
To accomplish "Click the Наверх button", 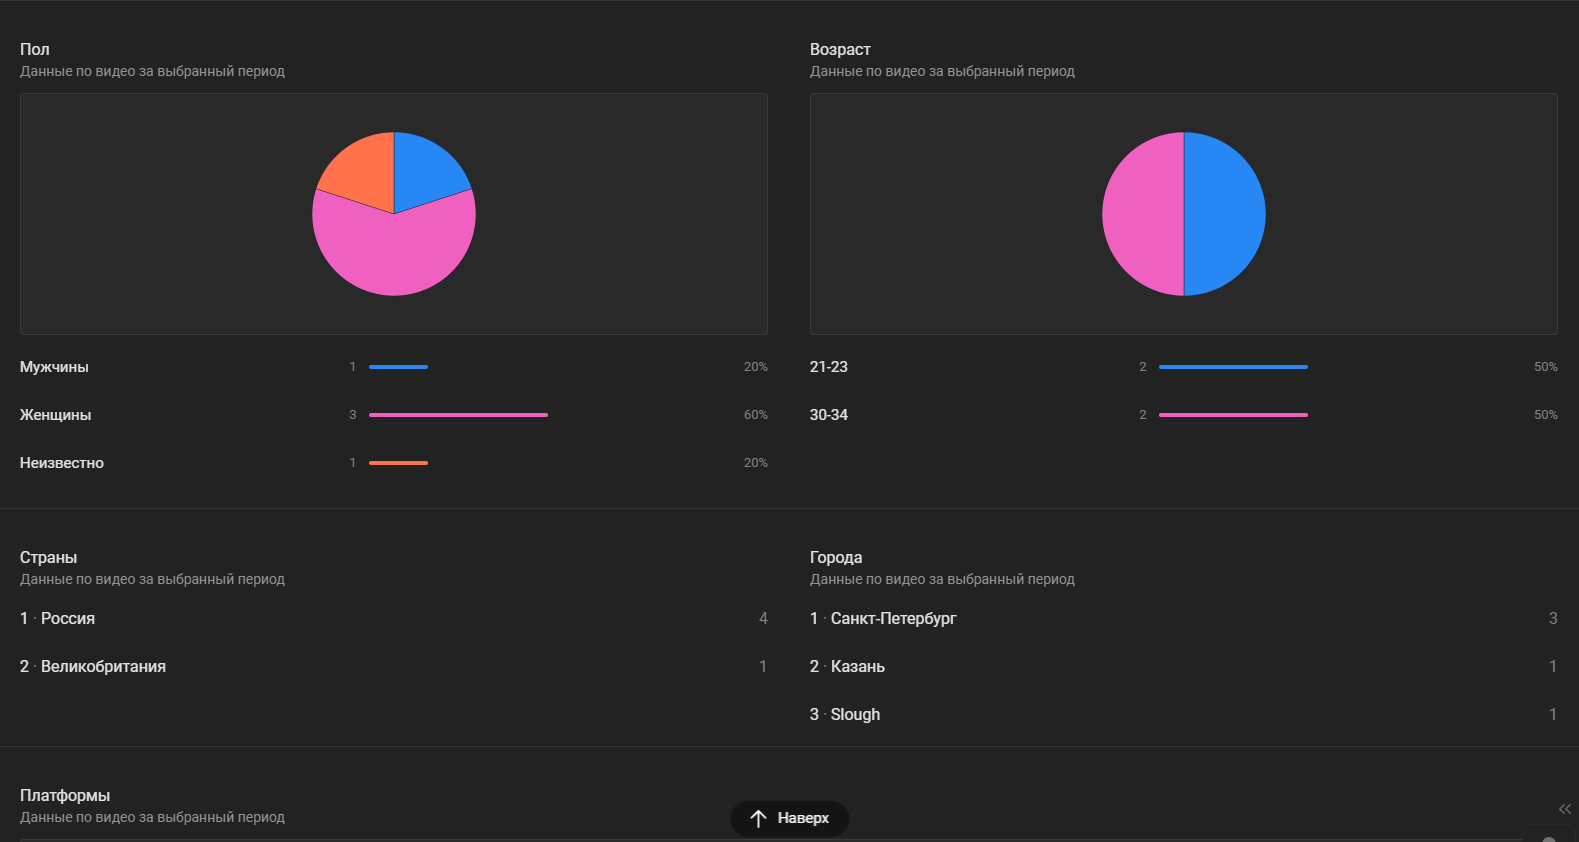I will (x=790, y=819).
